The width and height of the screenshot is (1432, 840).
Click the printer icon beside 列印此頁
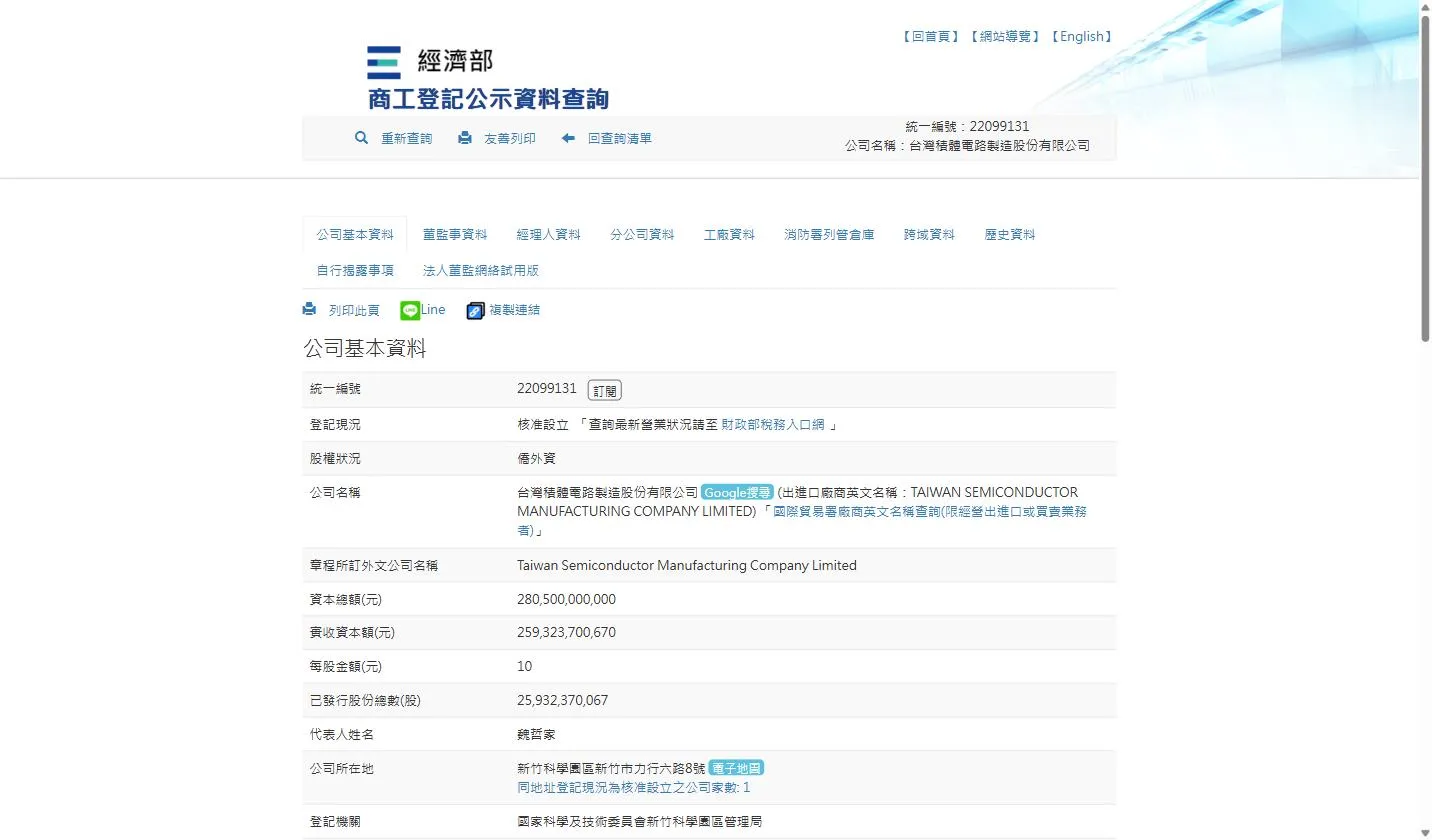[x=310, y=310]
